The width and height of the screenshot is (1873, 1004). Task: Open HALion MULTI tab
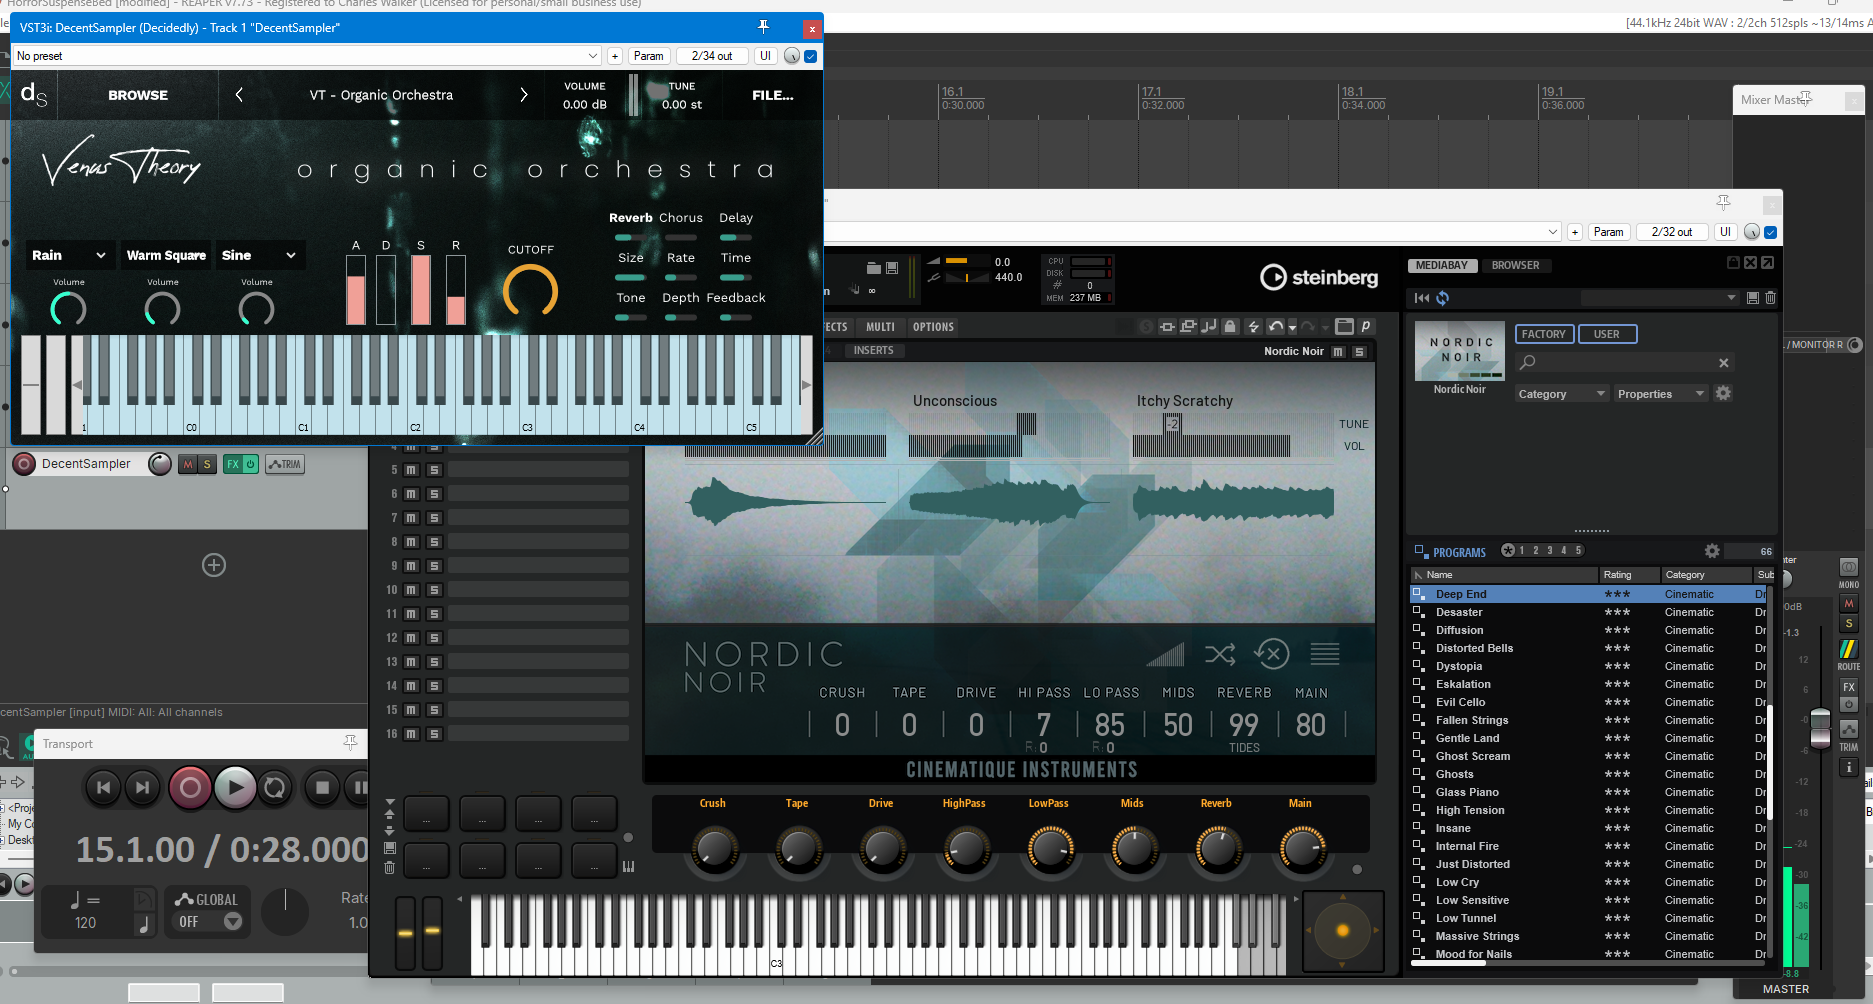click(x=880, y=327)
